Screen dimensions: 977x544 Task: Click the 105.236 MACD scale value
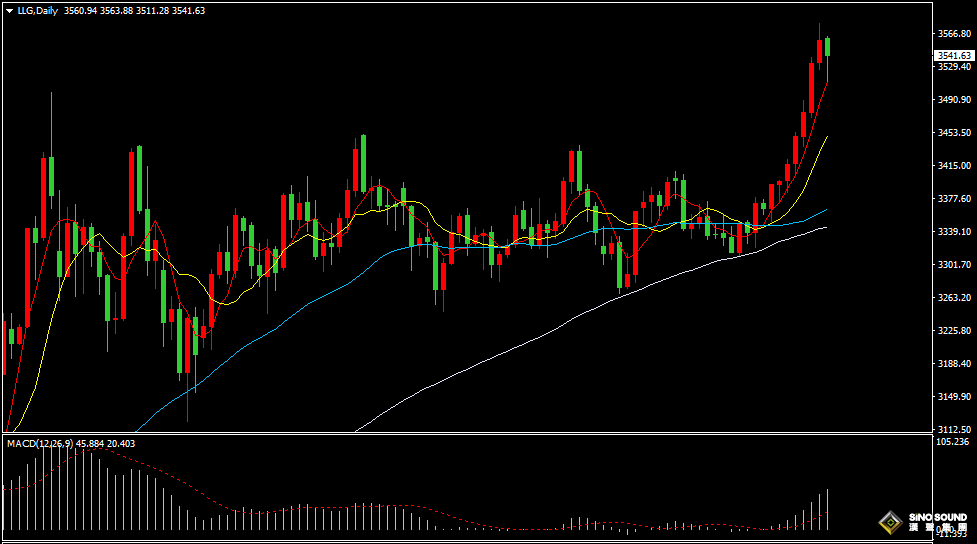[952, 441]
